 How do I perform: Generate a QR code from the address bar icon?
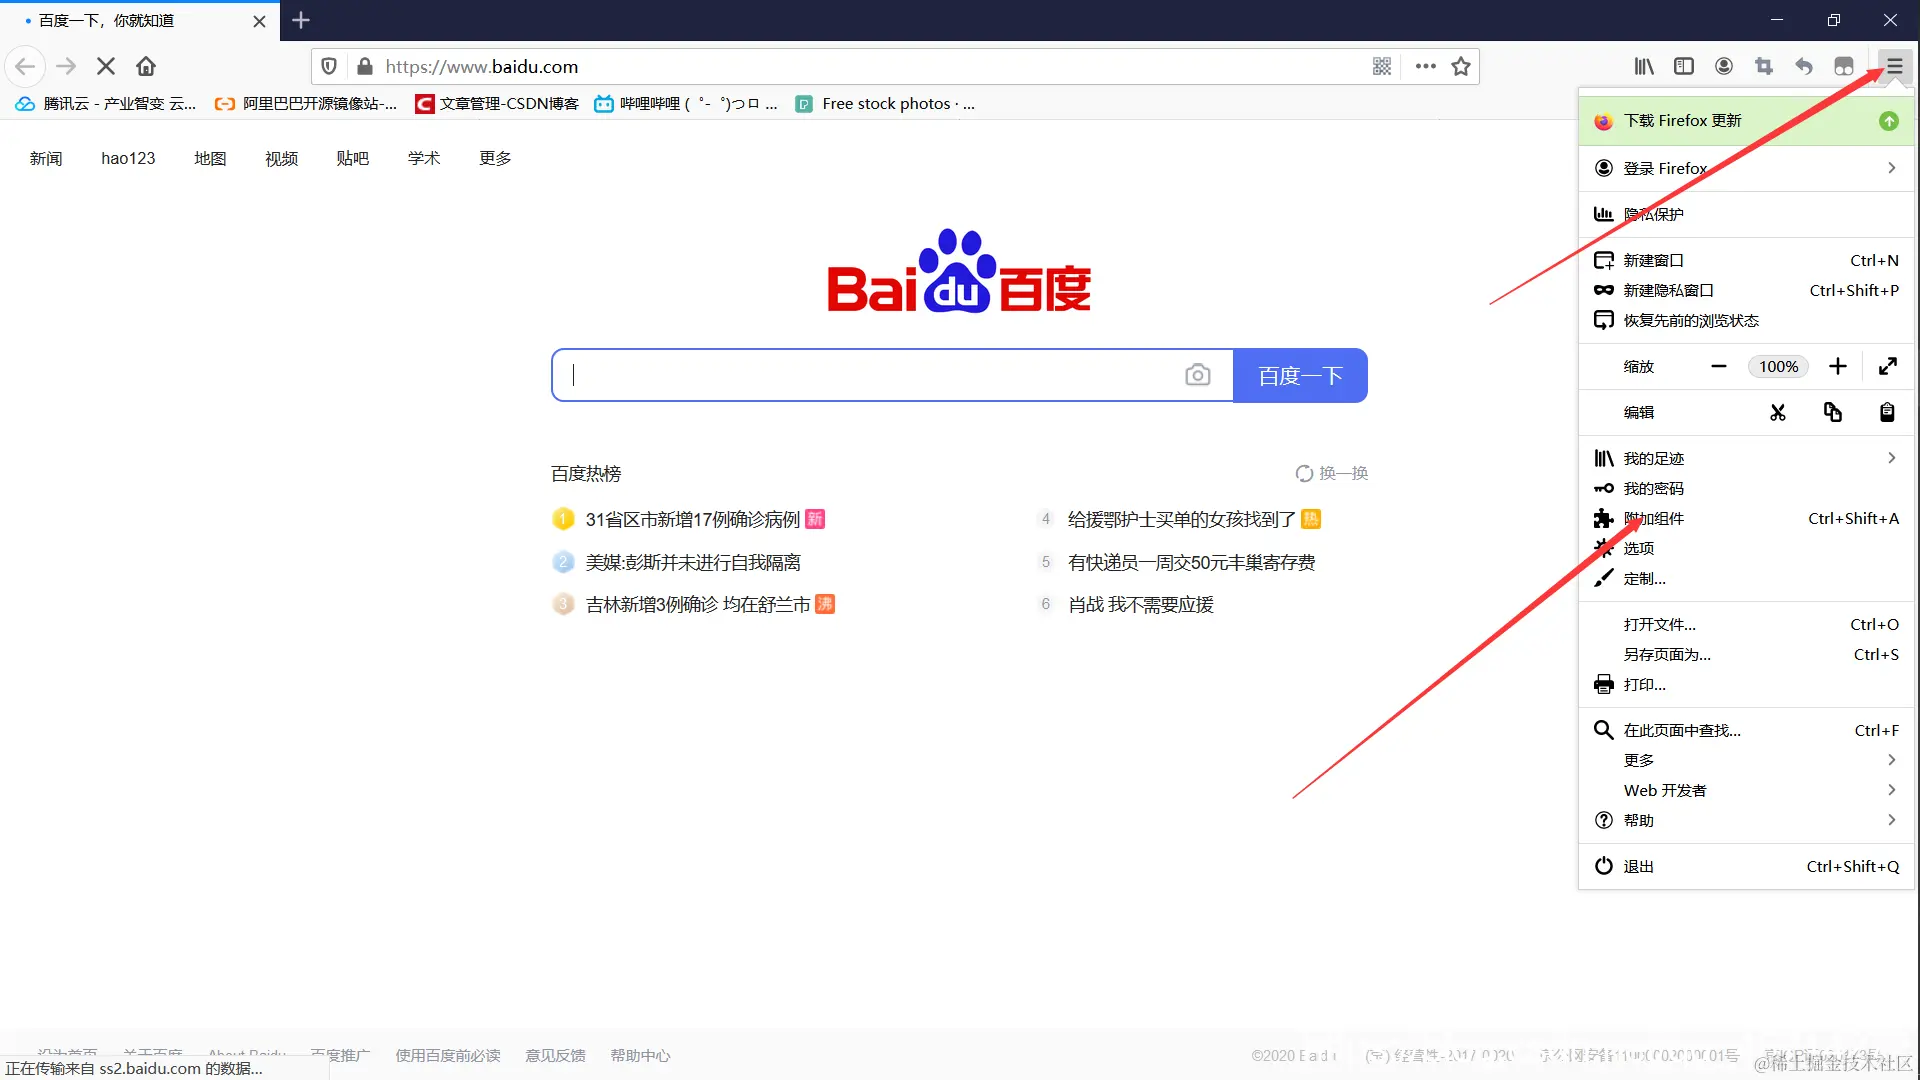click(x=1382, y=66)
